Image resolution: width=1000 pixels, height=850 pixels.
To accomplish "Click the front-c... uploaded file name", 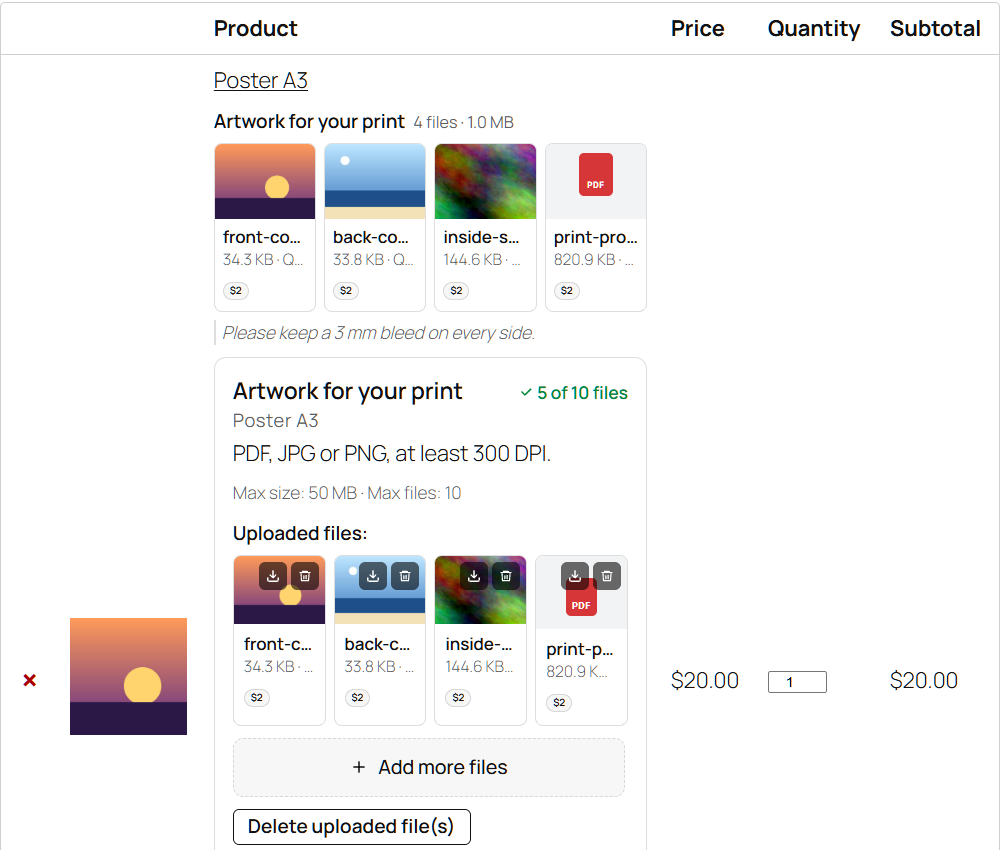I will [x=278, y=645].
